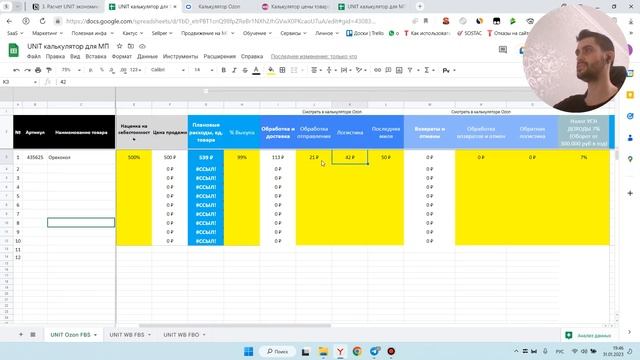The height and width of the screenshot is (360, 640).
Task: Switch to Калькулятор цены товара browser tab
Action: (x=297, y=7)
